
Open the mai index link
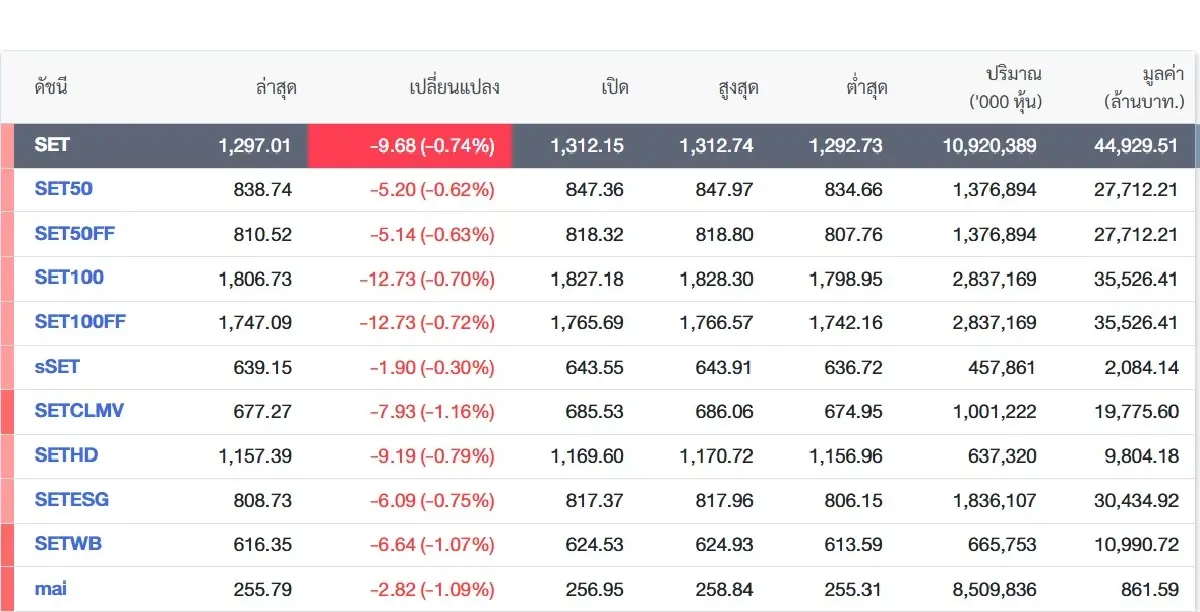[x=50, y=589]
